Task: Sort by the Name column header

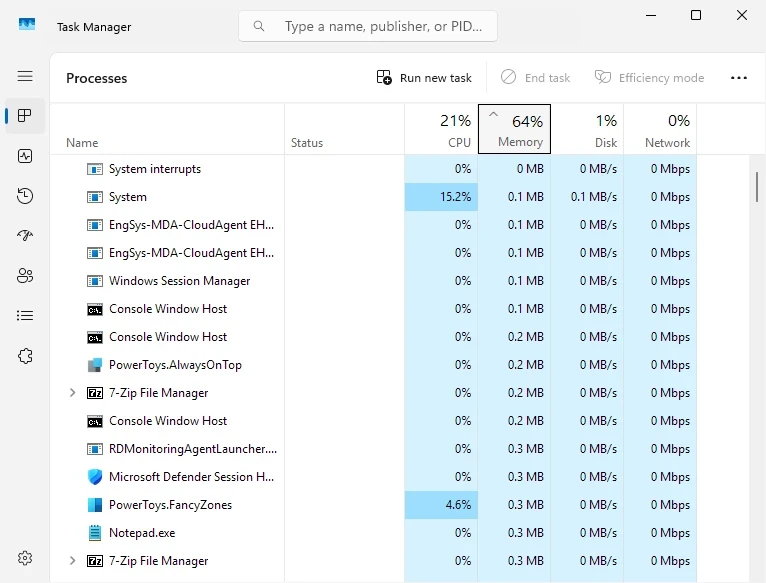Action: pyautogui.click(x=167, y=130)
